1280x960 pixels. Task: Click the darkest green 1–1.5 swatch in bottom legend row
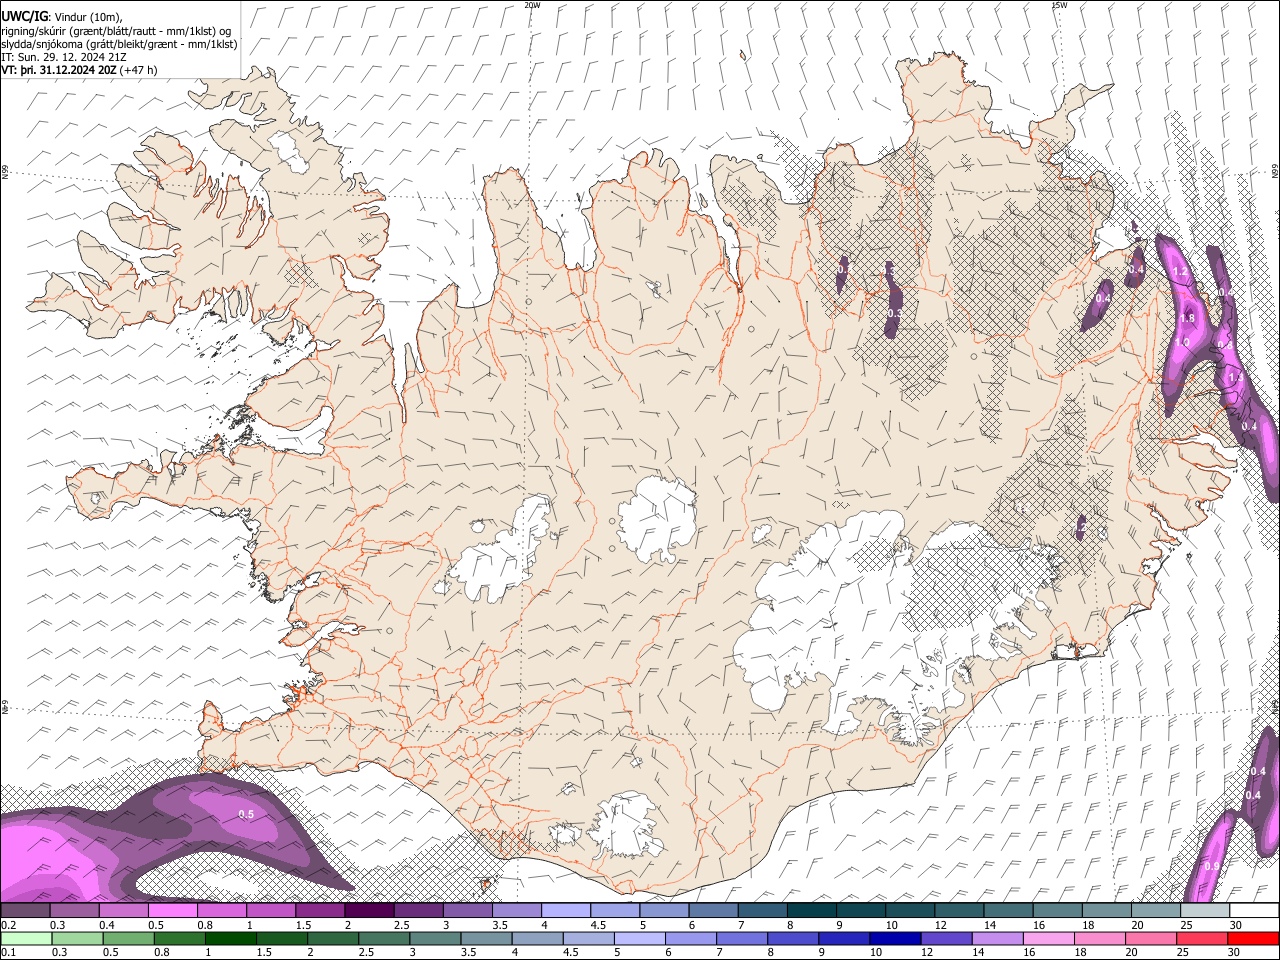pyautogui.click(x=231, y=938)
